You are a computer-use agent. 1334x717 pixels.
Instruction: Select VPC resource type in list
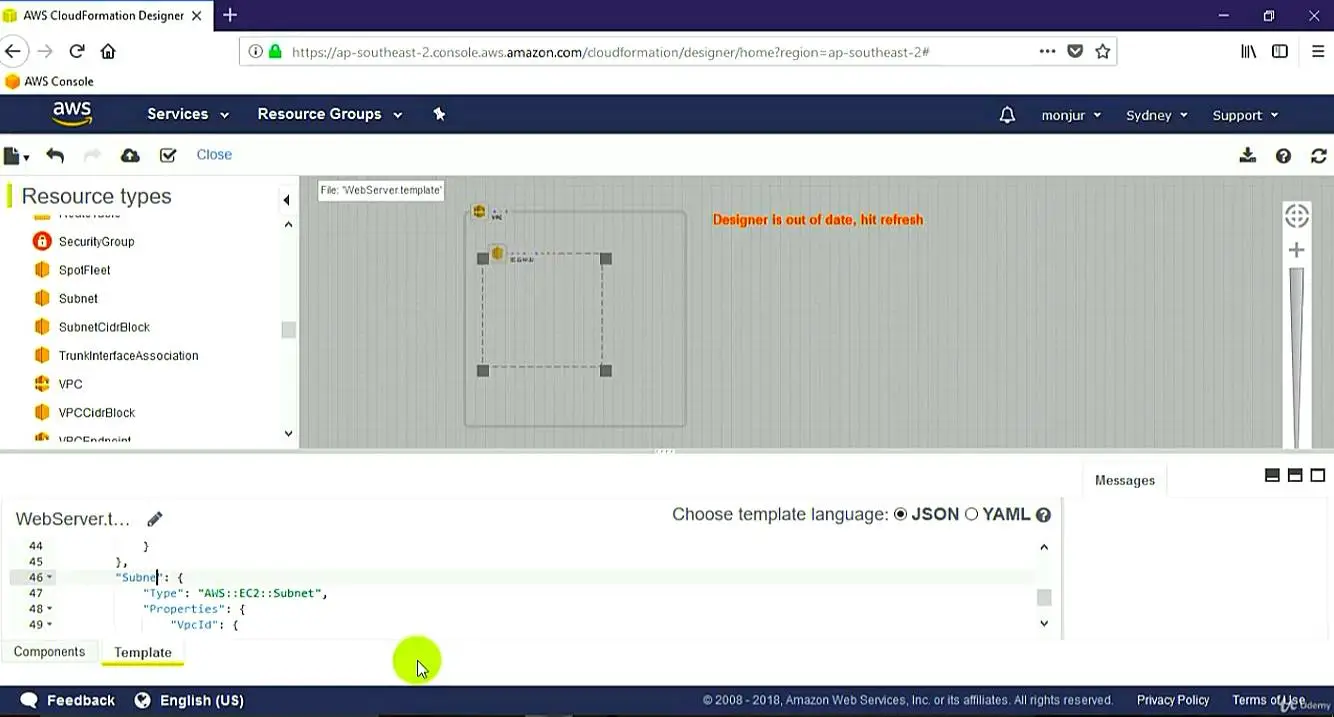click(70, 384)
